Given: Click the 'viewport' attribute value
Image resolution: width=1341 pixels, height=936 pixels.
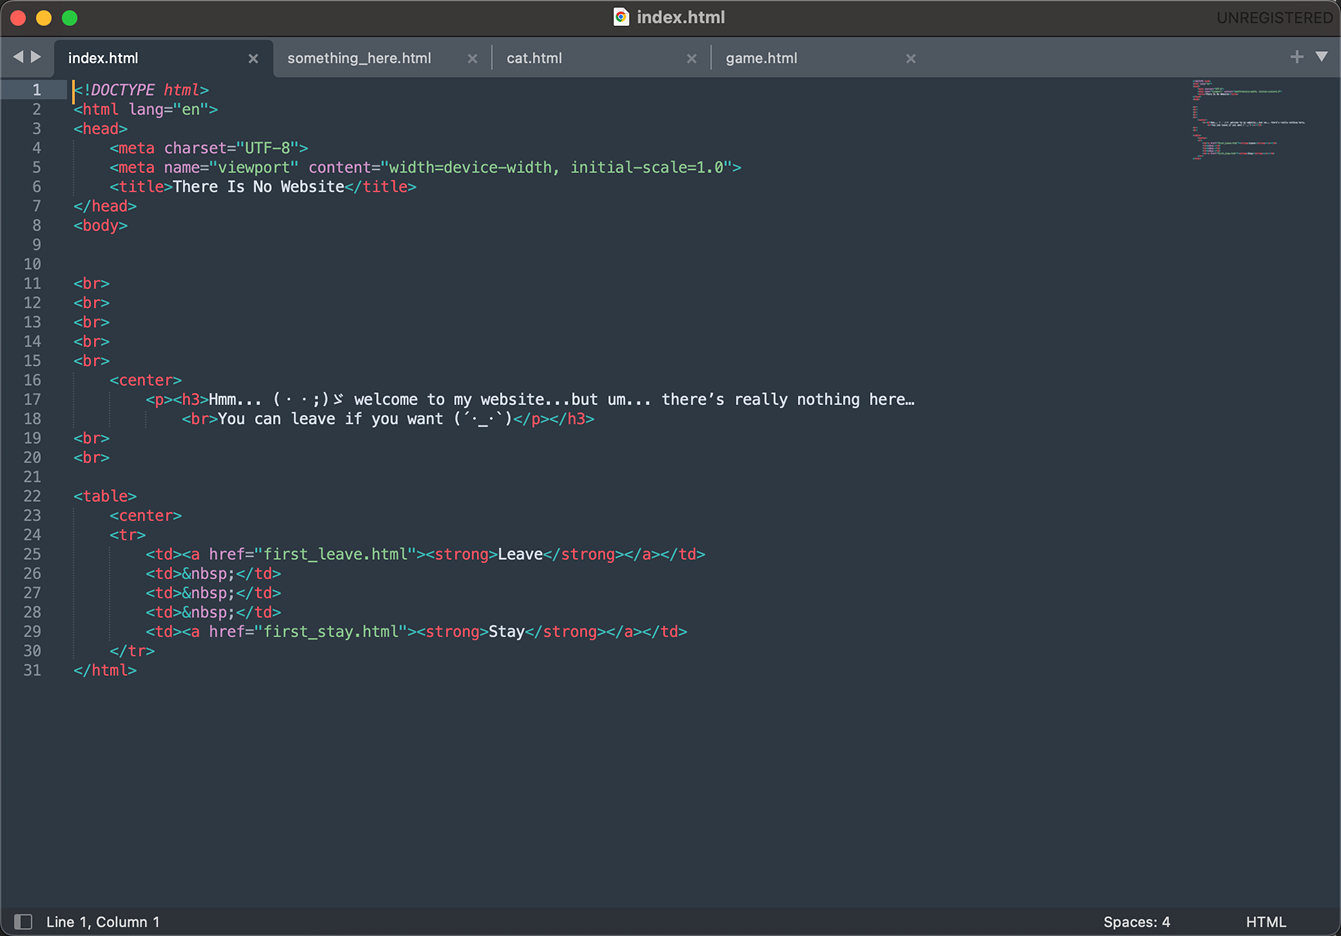Looking at the screenshot, I should click(254, 167).
